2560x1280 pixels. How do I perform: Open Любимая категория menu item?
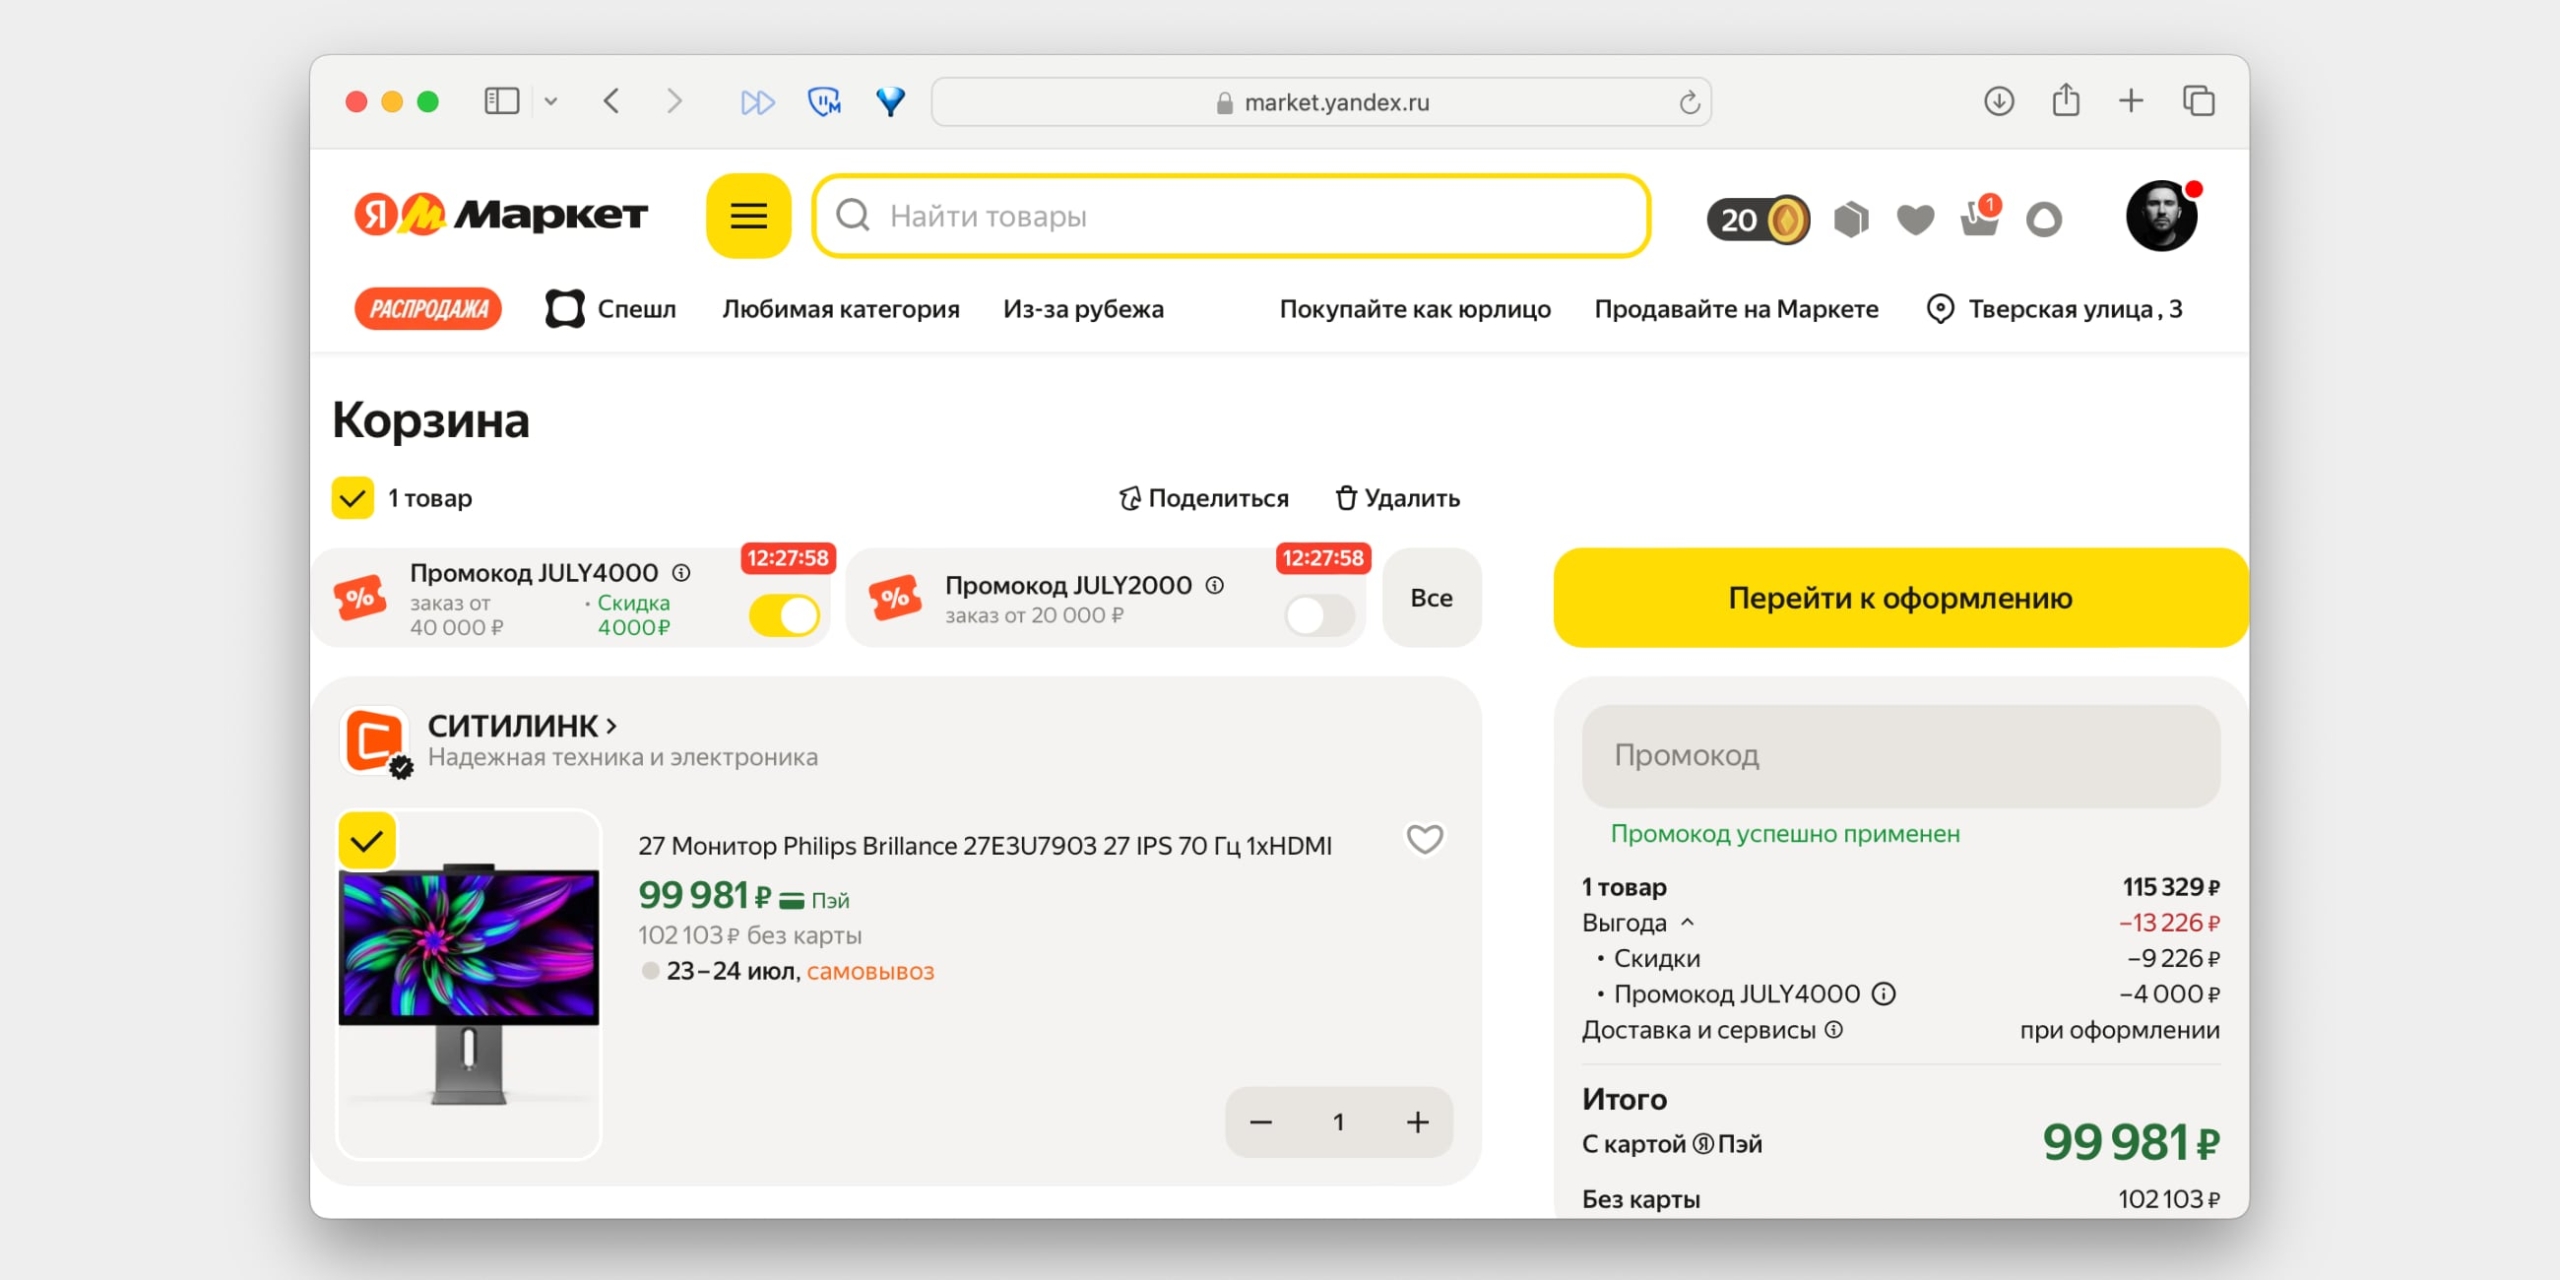(x=841, y=309)
